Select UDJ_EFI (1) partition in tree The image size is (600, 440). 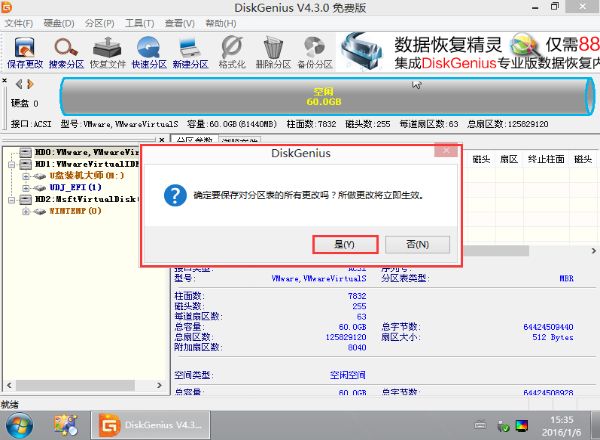click(x=75, y=187)
